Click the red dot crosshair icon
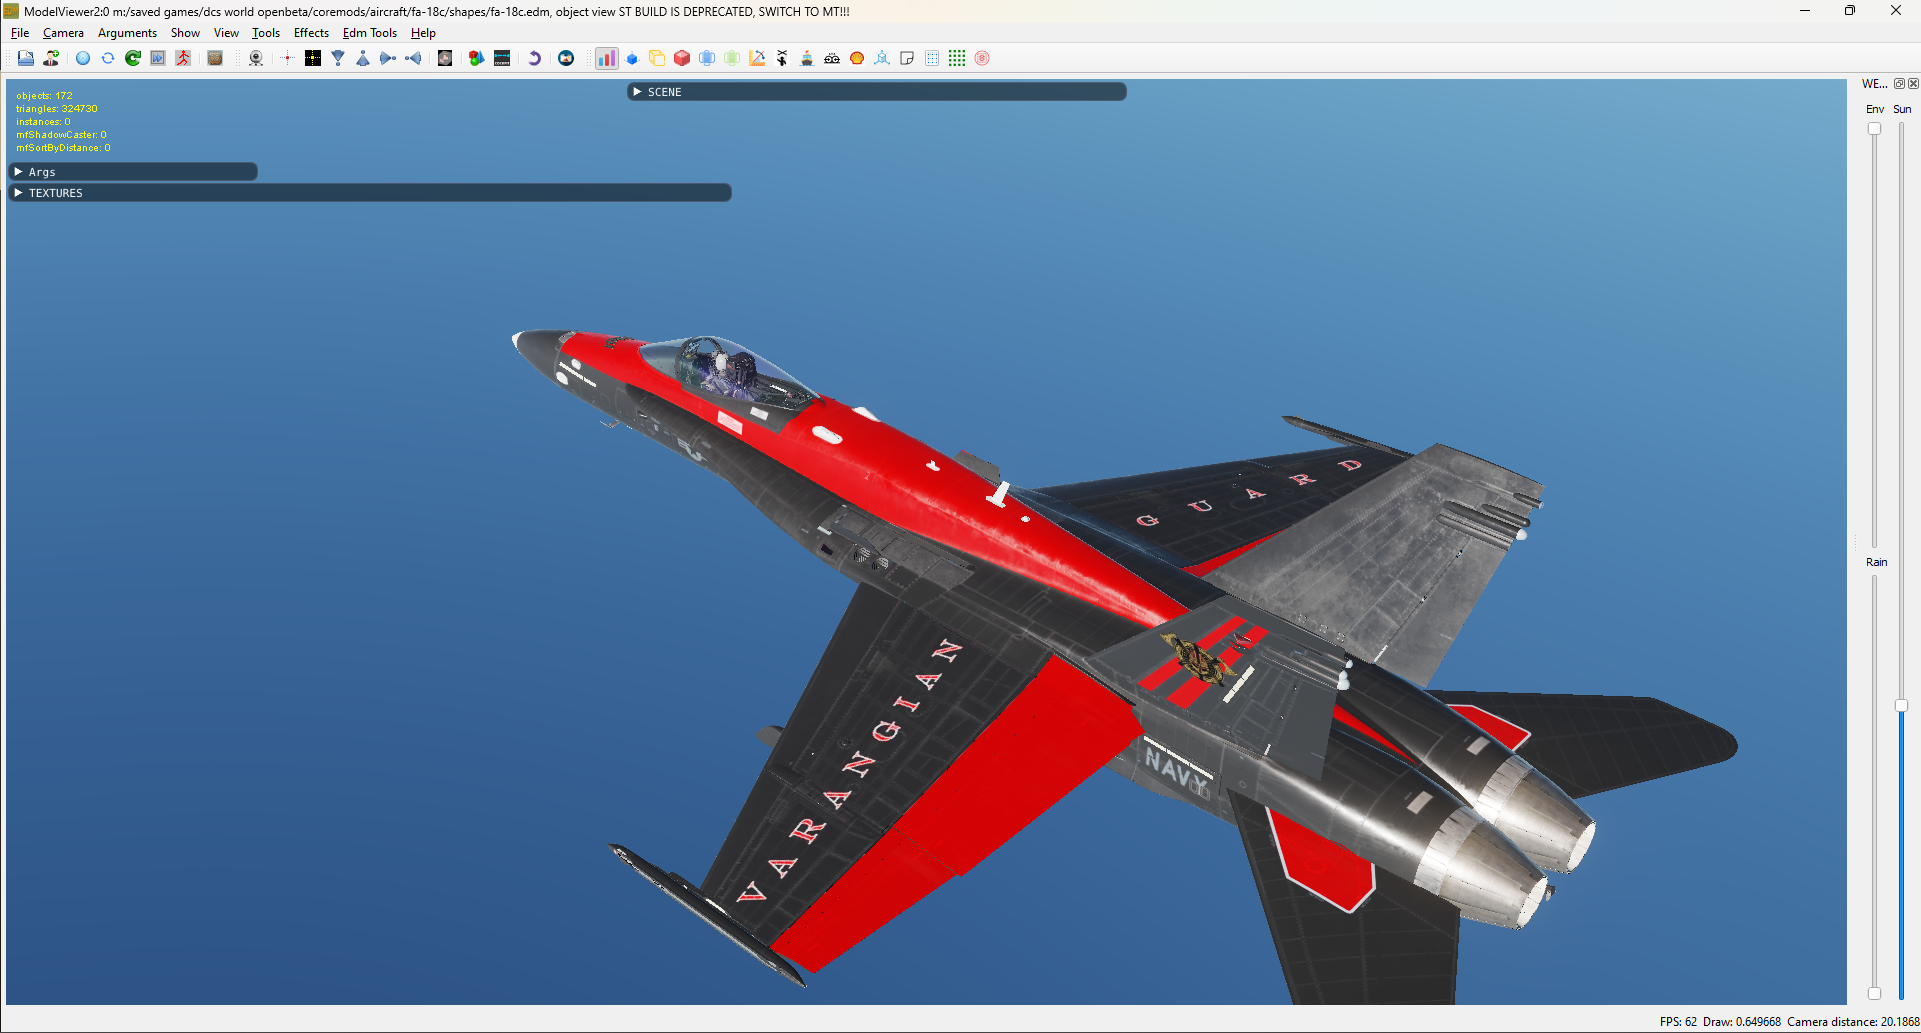The height and width of the screenshot is (1033, 1921). pyautogui.click(x=287, y=58)
